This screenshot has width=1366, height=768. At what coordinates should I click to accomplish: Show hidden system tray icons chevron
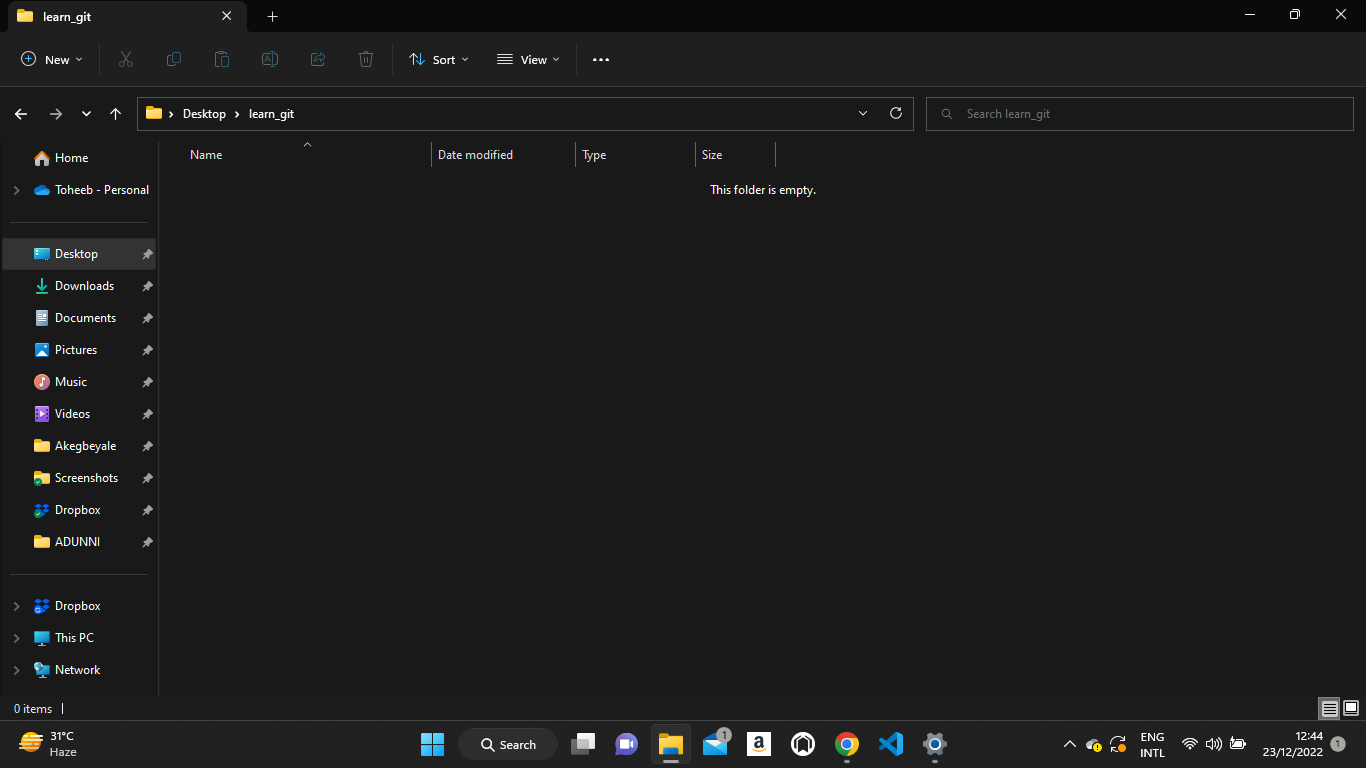[x=1069, y=744]
